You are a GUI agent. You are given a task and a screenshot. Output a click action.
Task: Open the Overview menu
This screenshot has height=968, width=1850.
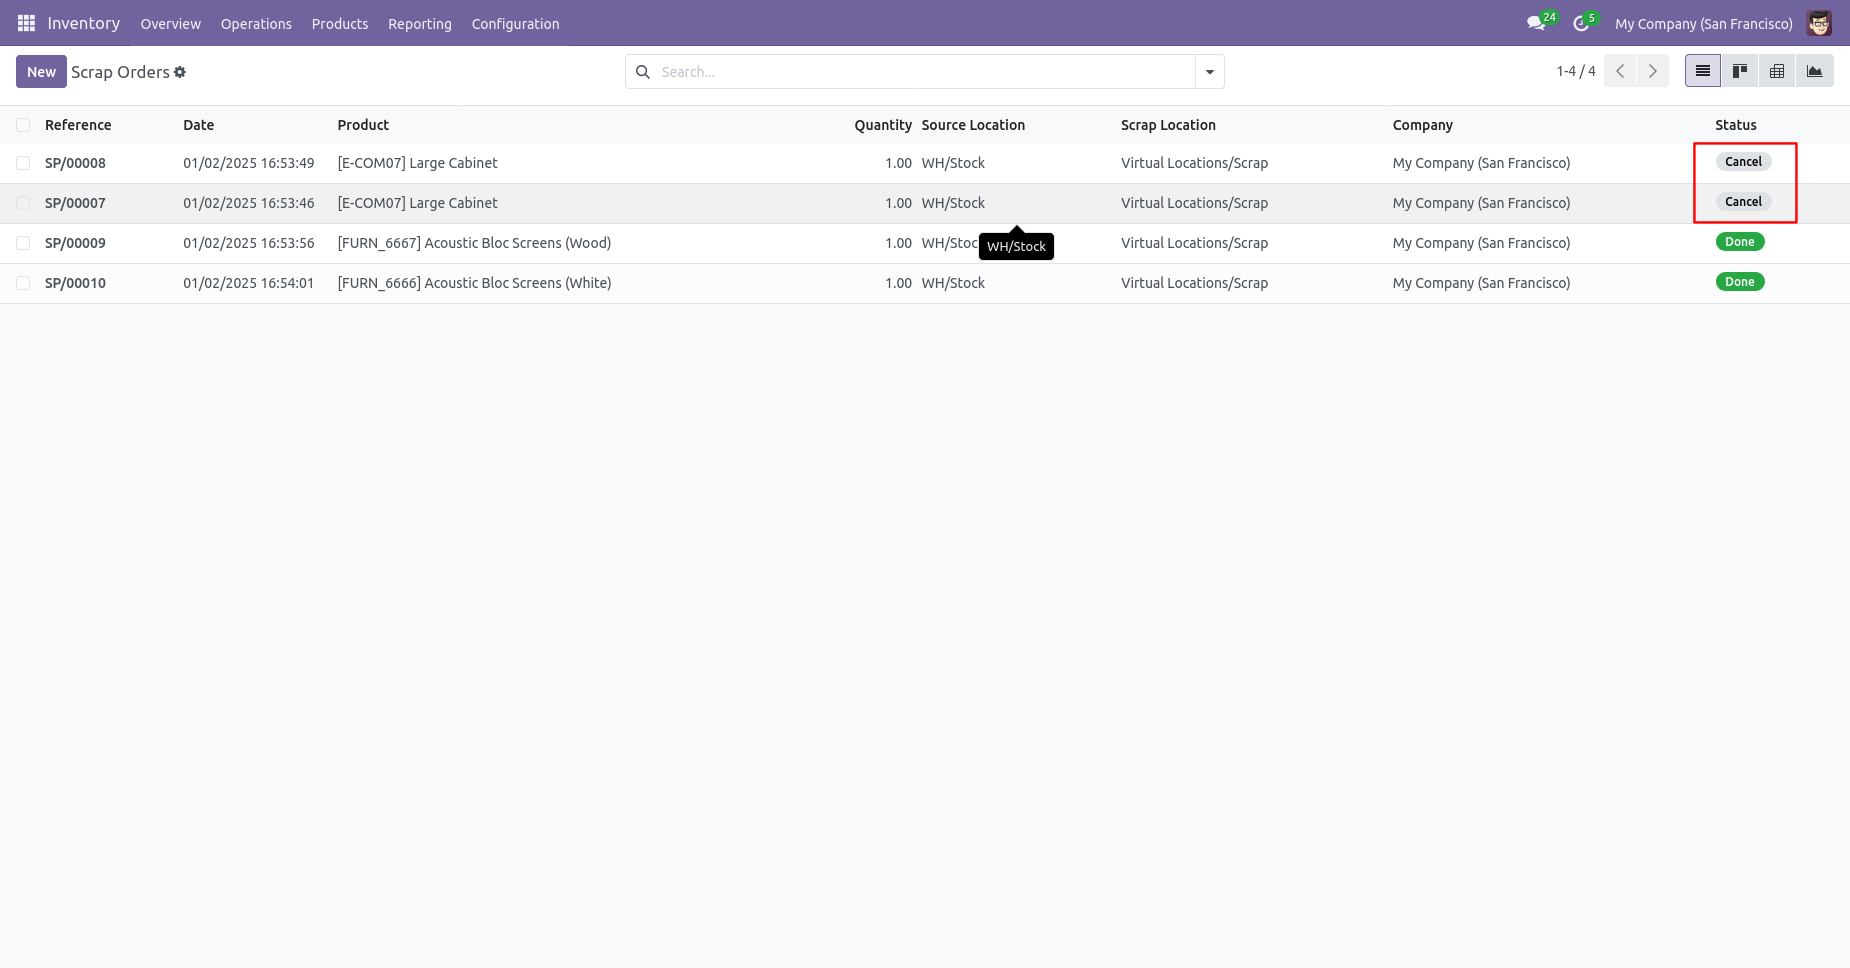[170, 24]
